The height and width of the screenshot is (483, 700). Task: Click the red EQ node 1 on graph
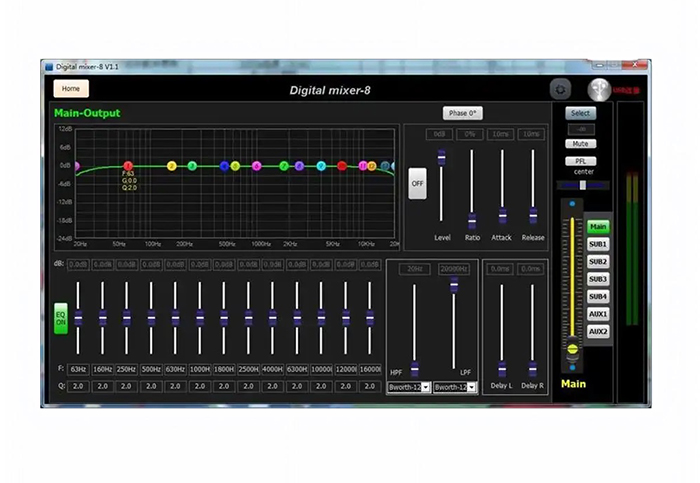127,166
